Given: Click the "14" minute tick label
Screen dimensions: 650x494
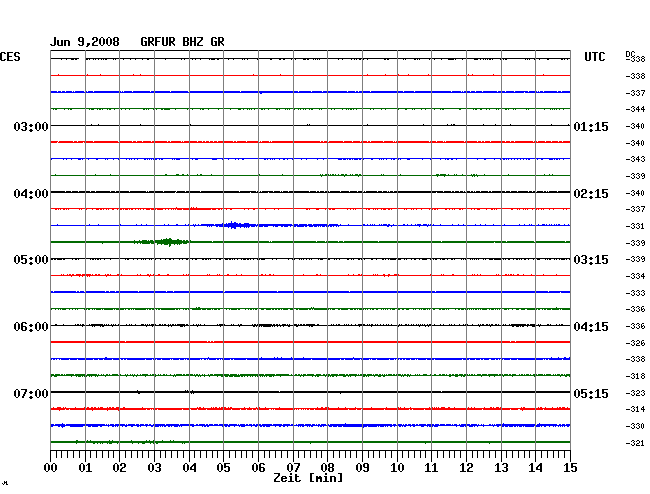Looking at the screenshot, I should coord(535,468).
